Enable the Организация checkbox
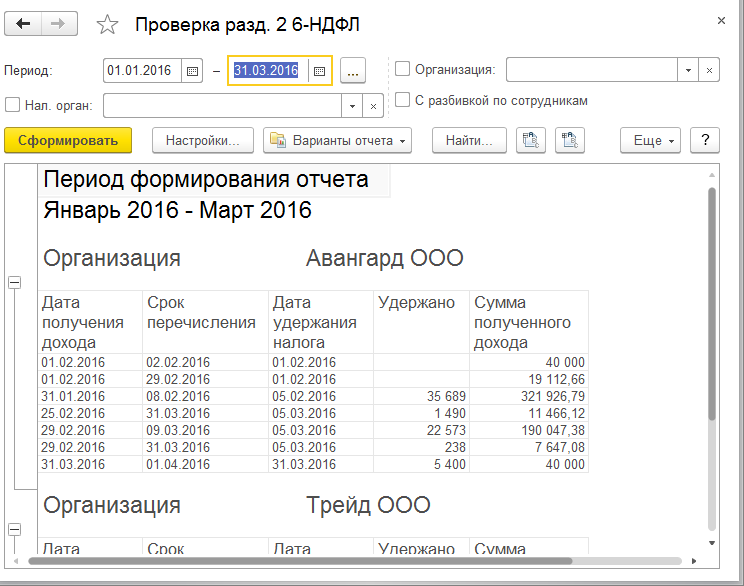Image resolution: width=744 pixels, height=586 pixels. pyautogui.click(x=403, y=69)
